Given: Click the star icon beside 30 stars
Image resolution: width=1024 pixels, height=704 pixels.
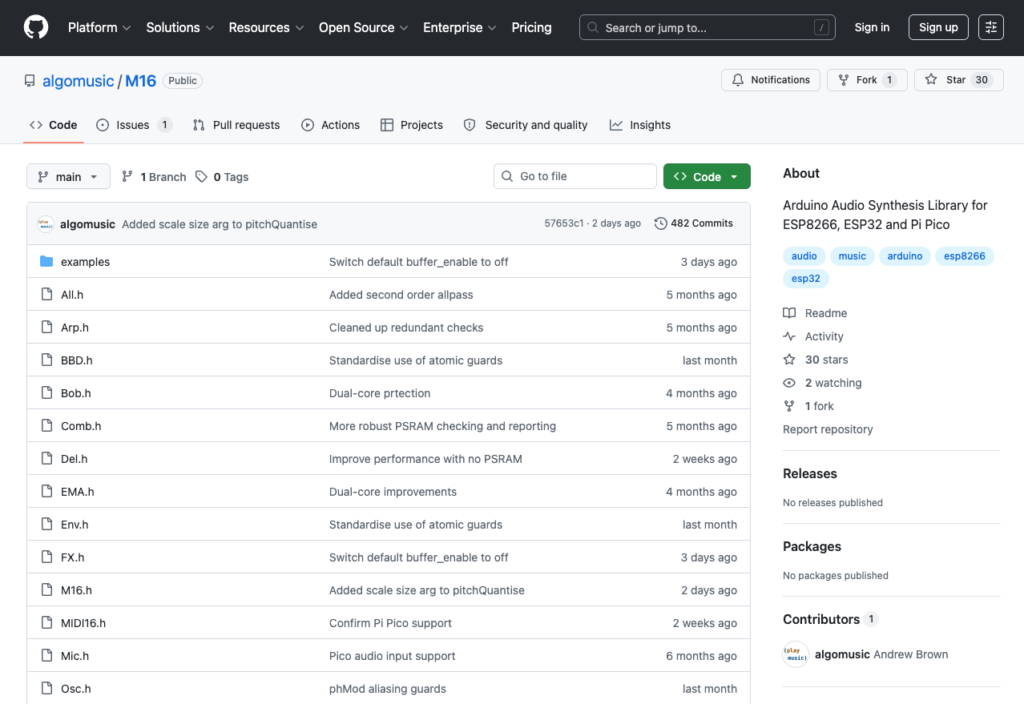Looking at the screenshot, I should (790, 359).
